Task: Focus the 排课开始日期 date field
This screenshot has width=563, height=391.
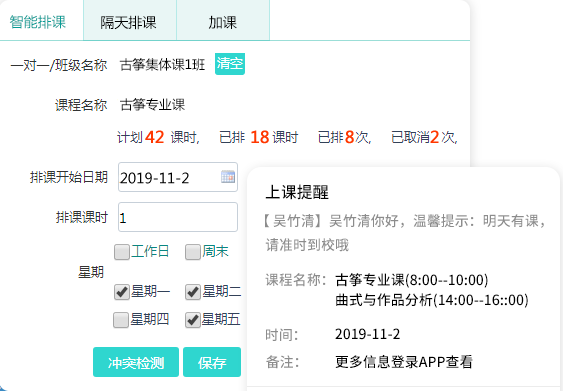Action: pyautogui.click(x=178, y=177)
